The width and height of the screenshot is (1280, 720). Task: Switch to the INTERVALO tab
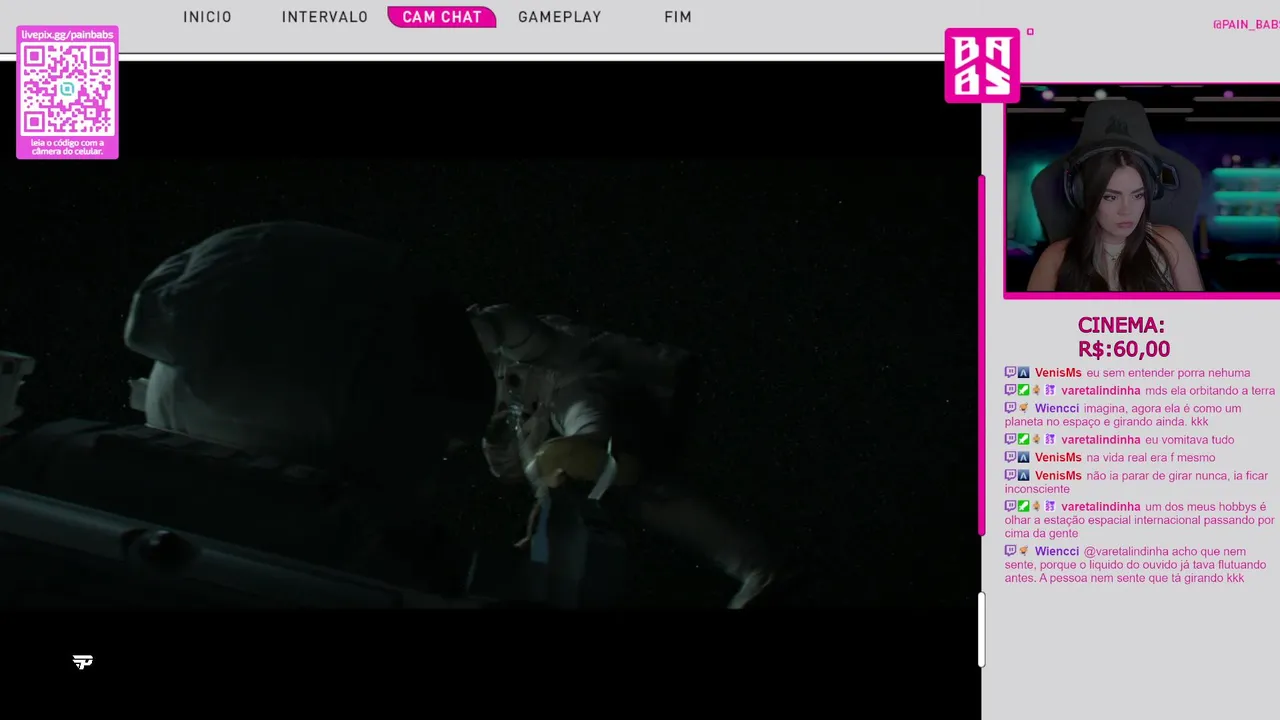[325, 17]
